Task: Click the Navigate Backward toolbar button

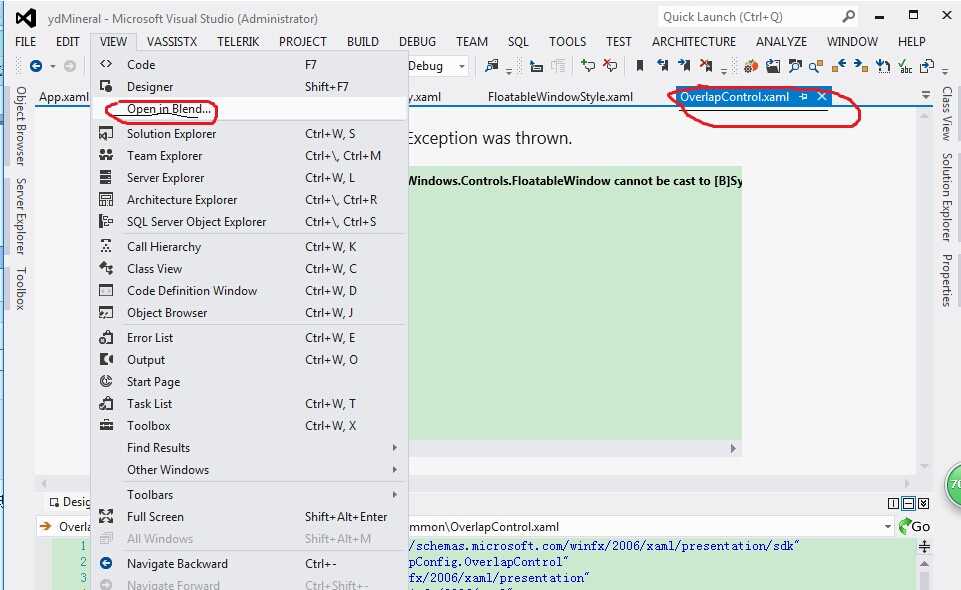Action: [x=36, y=66]
